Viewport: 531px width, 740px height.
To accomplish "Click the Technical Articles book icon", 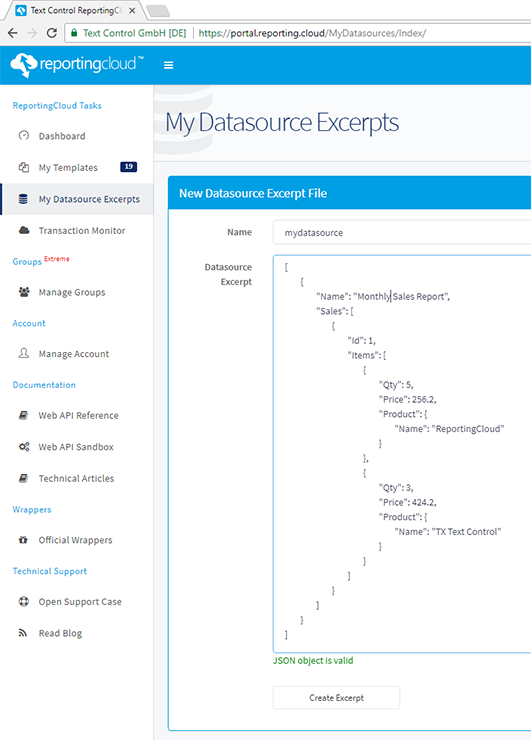I will point(23,478).
